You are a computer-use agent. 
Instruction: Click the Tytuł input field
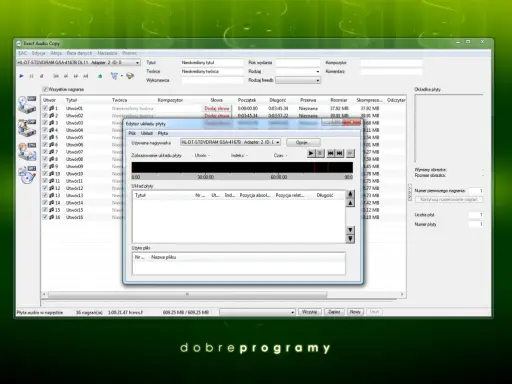pos(212,63)
